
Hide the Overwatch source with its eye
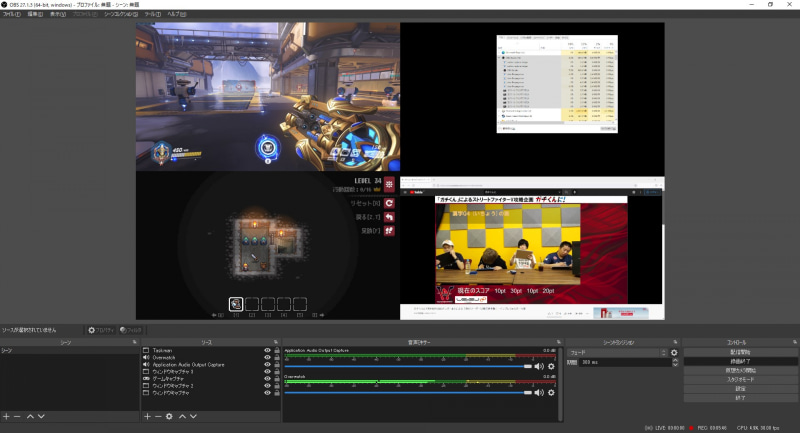[267, 358]
